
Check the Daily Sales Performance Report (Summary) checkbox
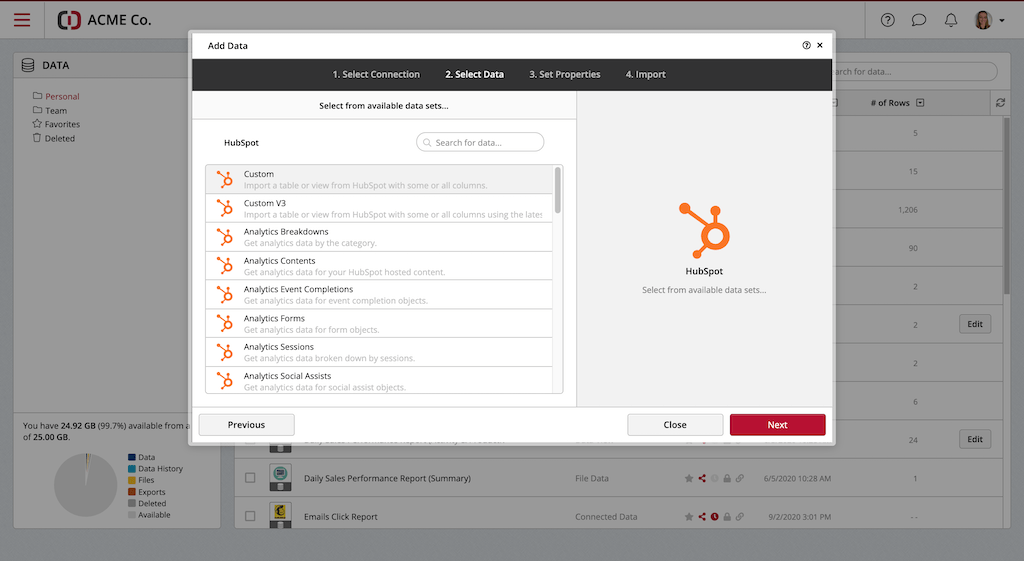[250, 478]
